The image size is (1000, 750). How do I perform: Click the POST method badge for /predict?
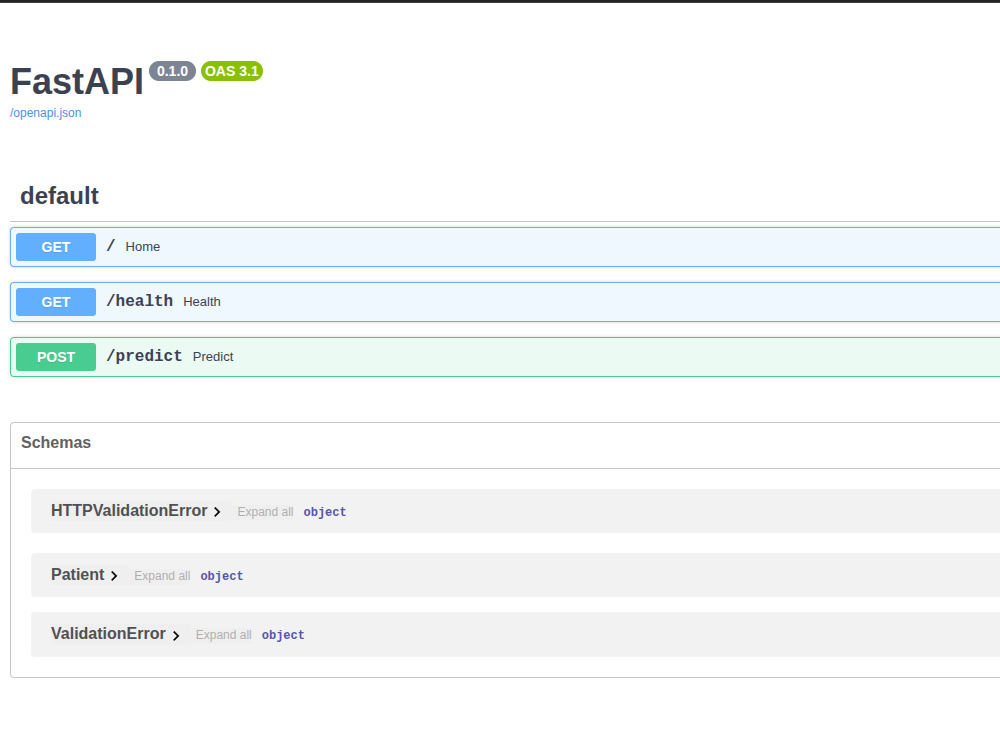click(x=56, y=357)
